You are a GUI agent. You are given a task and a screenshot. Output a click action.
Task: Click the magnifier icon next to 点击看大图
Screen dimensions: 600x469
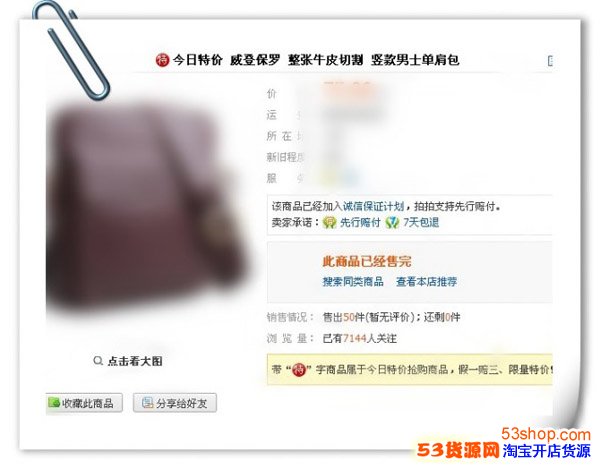click(98, 361)
